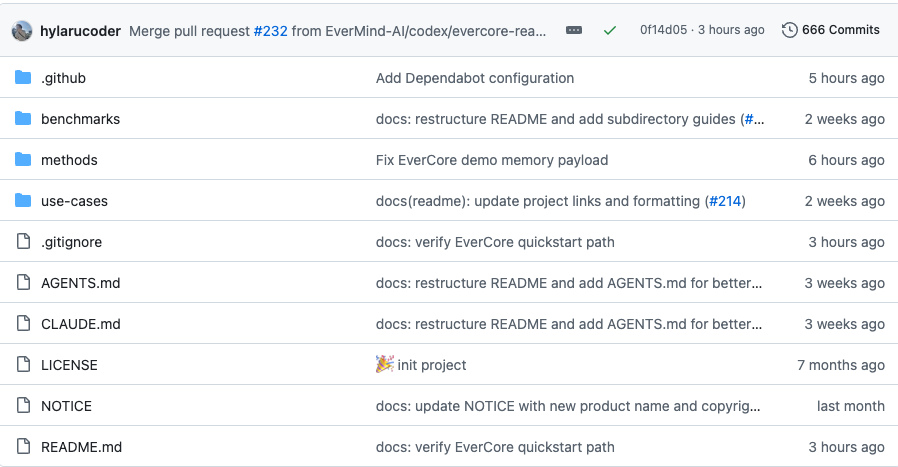Open the use-cases directory
Image resolution: width=898 pixels, height=467 pixels.
click(74, 201)
